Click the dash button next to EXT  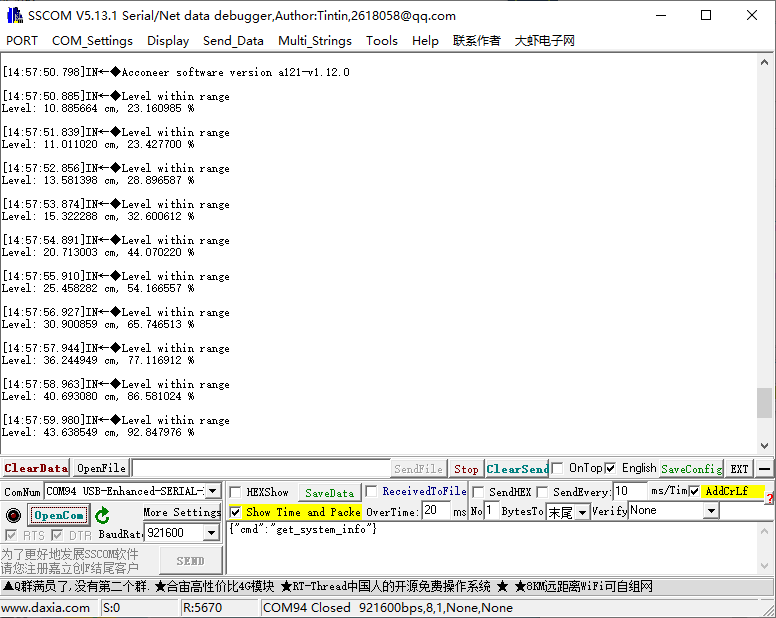pyautogui.click(x=764, y=468)
